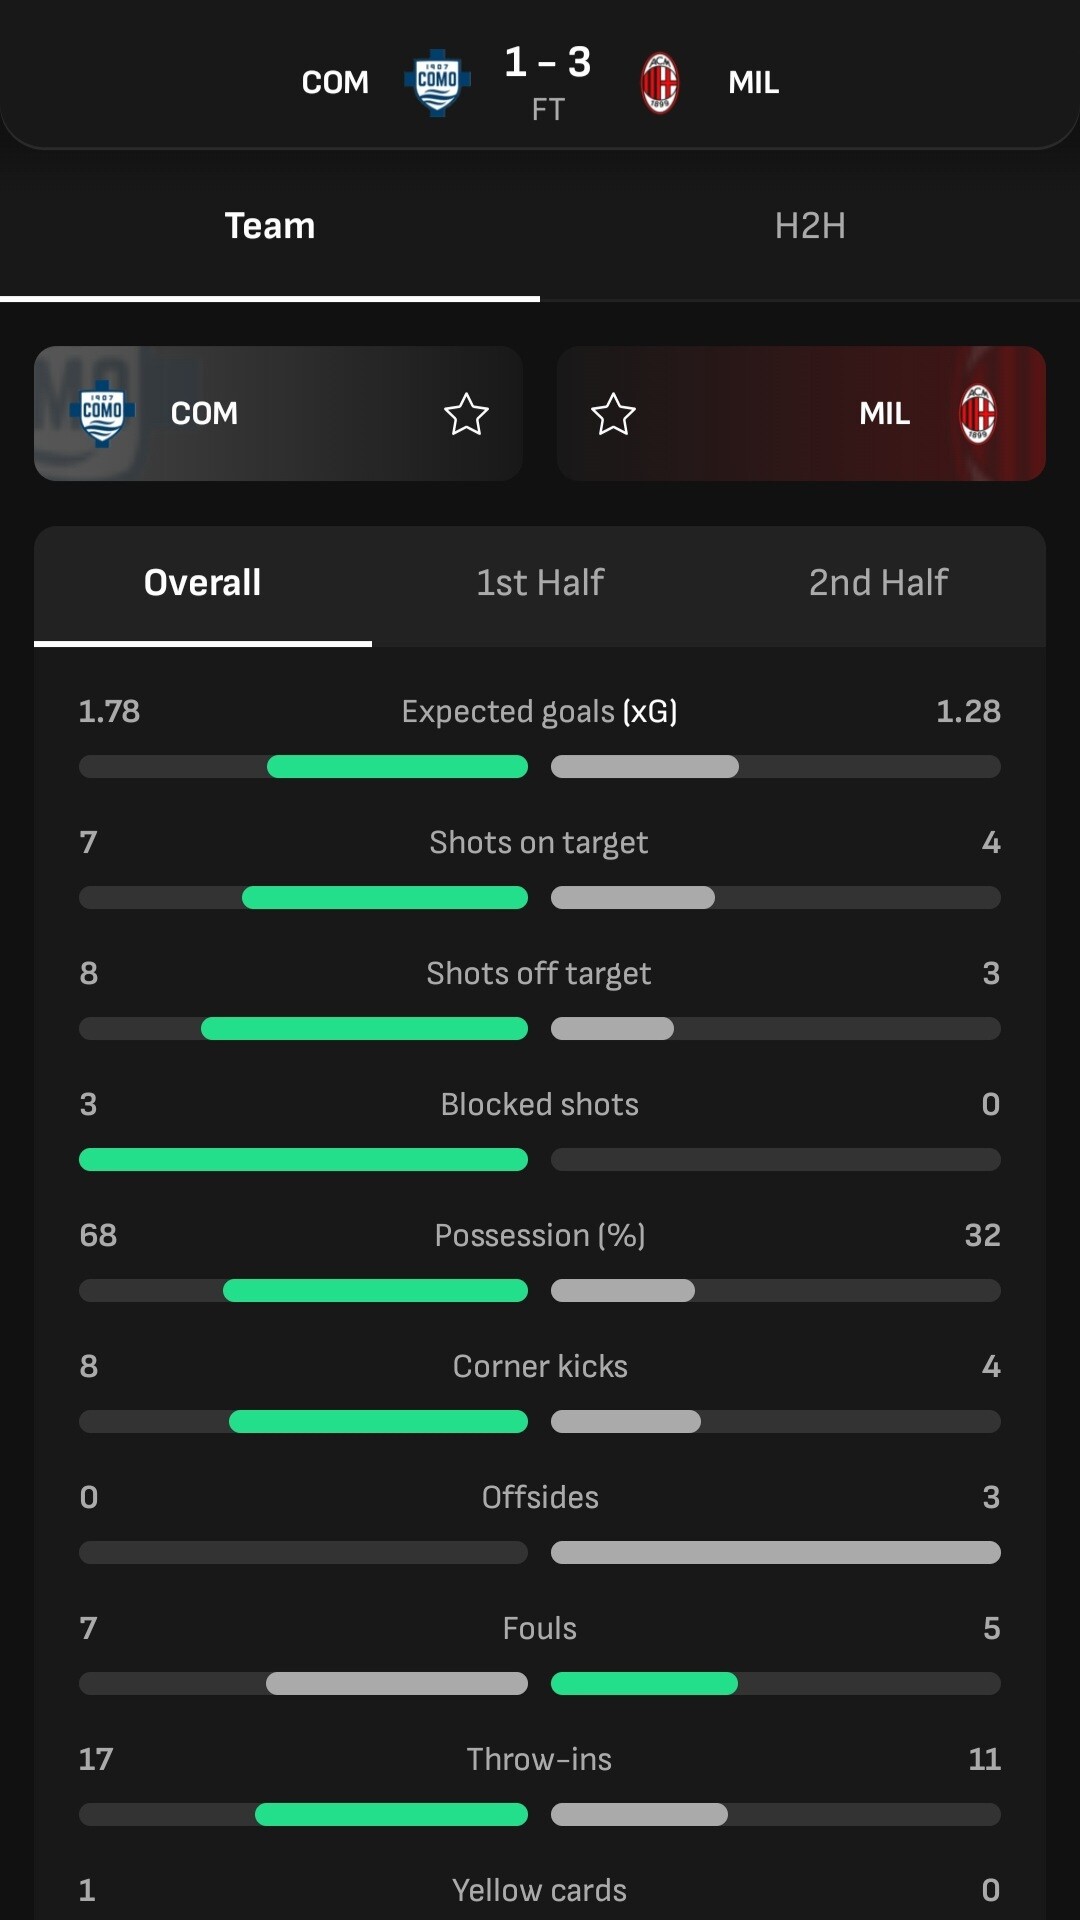The image size is (1080, 1920).
Task: Favorite Milan with the star icon
Action: coord(613,414)
